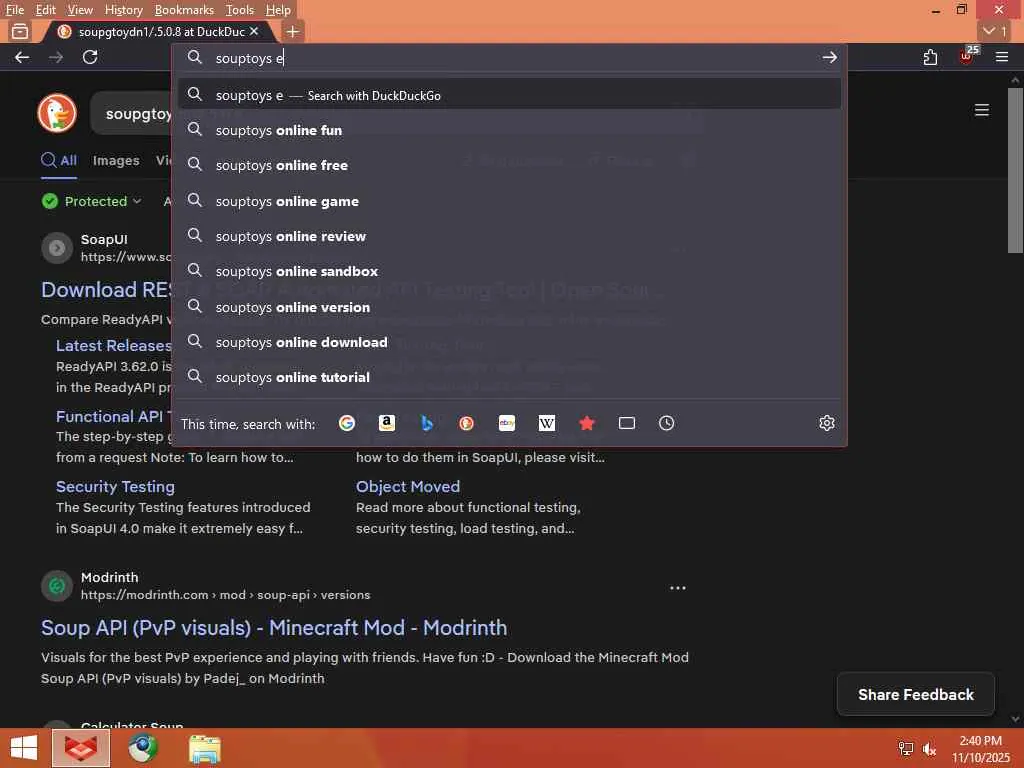The height and width of the screenshot is (768, 1024).
Task: Click the Go arrow in address bar
Action: pos(829,57)
